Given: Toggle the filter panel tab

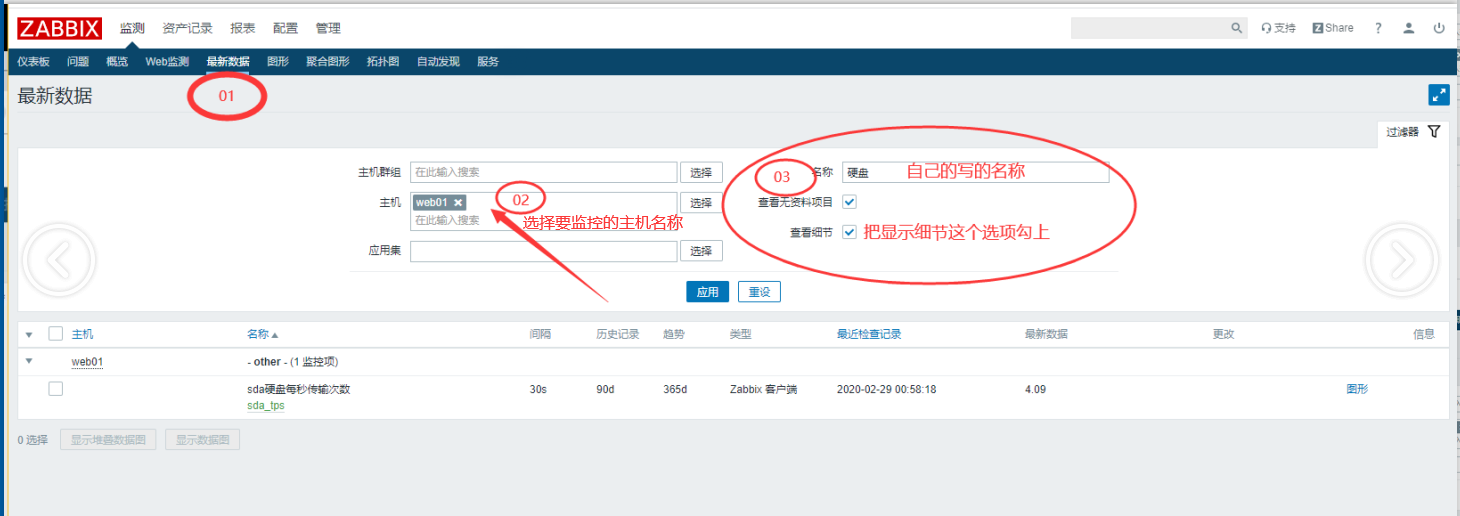Looking at the screenshot, I should pyautogui.click(x=1412, y=132).
